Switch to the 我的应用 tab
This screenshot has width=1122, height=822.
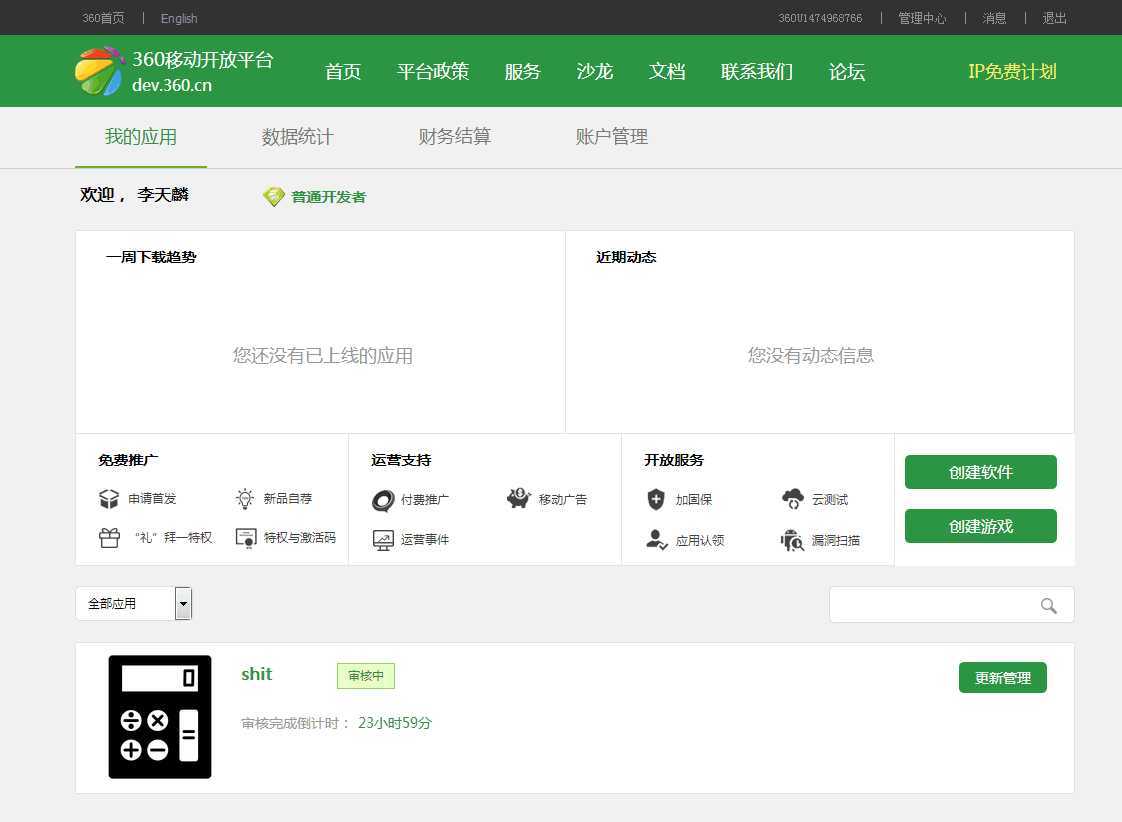coord(141,137)
